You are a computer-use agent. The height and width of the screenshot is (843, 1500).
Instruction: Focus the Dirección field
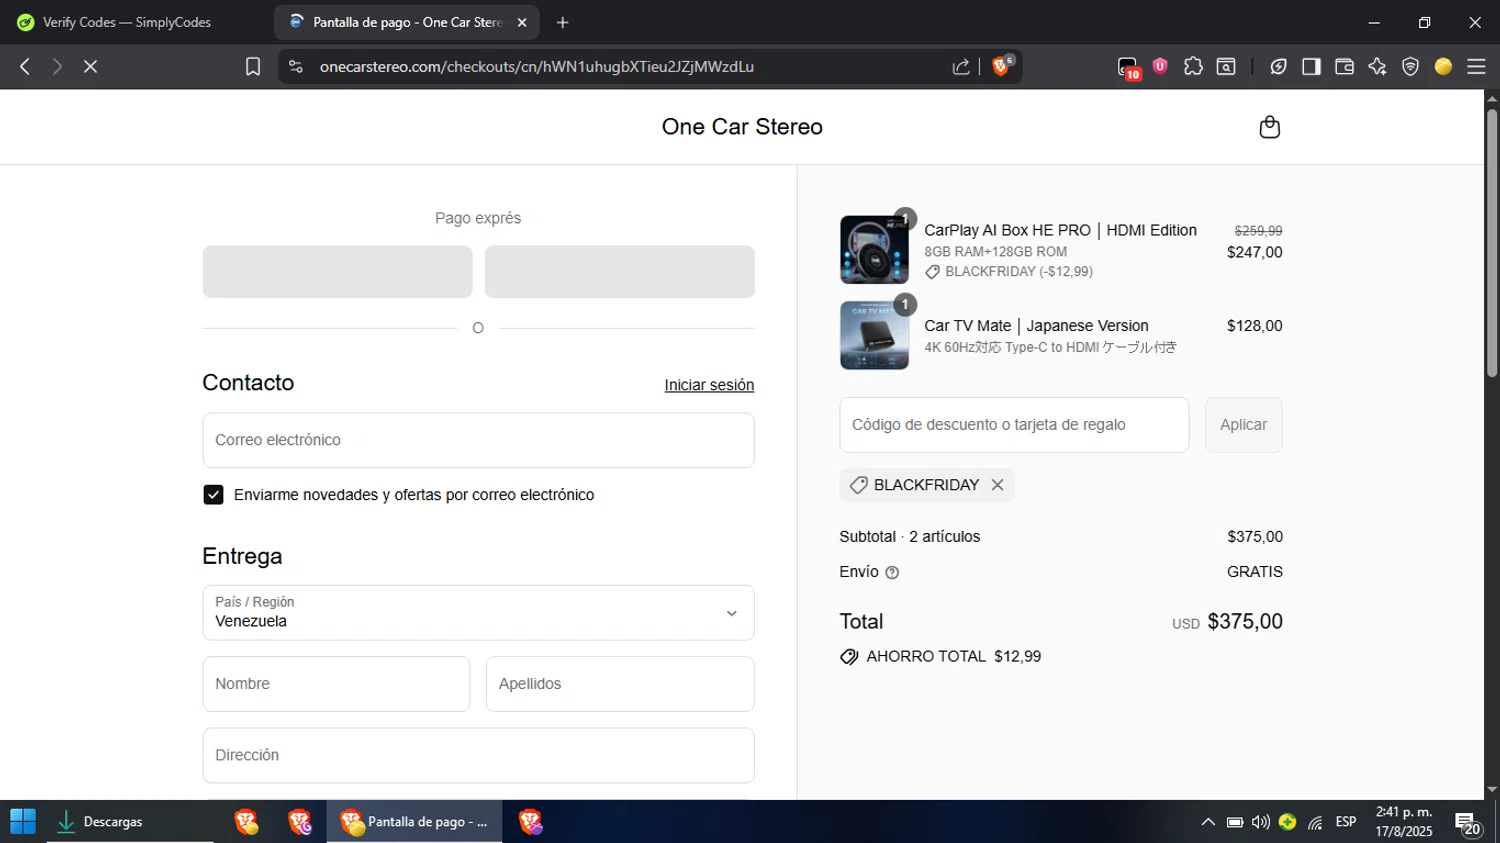click(478, 755)
